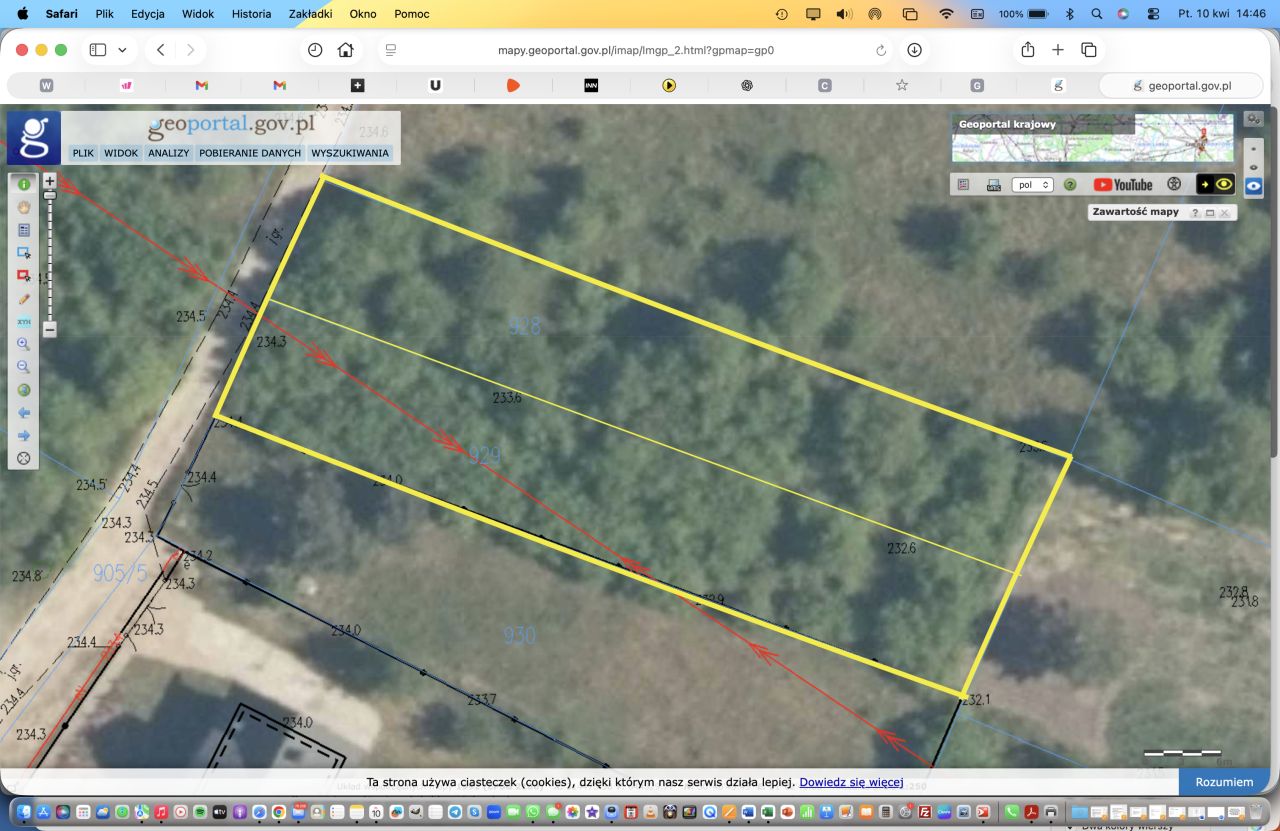Open Finder from the Dock

24,811
